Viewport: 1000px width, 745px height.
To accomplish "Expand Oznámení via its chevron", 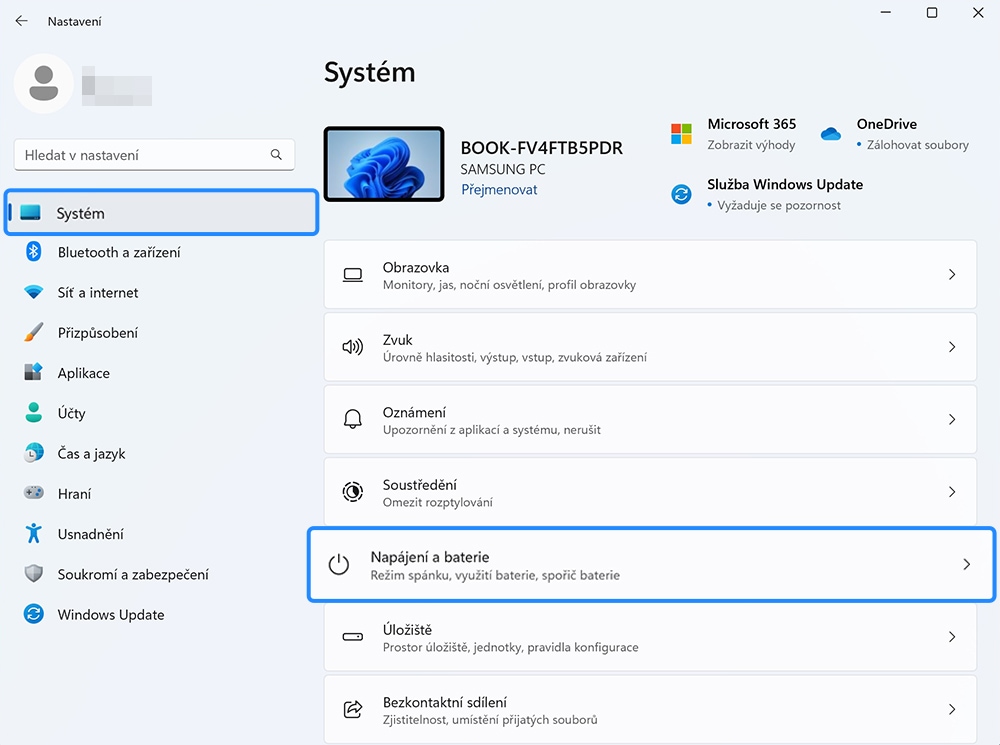I will (x=952, y=419).
